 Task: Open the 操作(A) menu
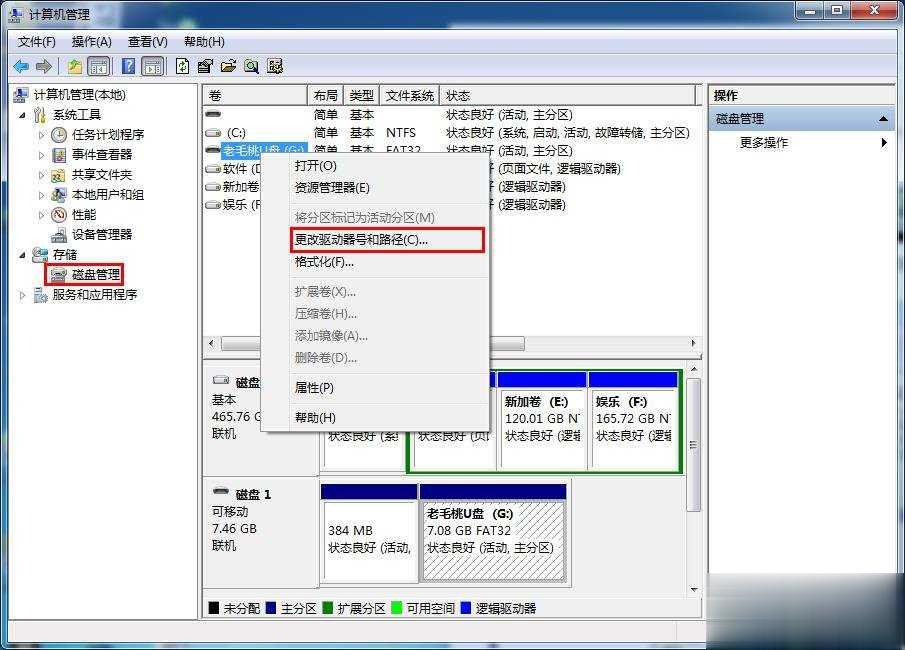(91, 42)
